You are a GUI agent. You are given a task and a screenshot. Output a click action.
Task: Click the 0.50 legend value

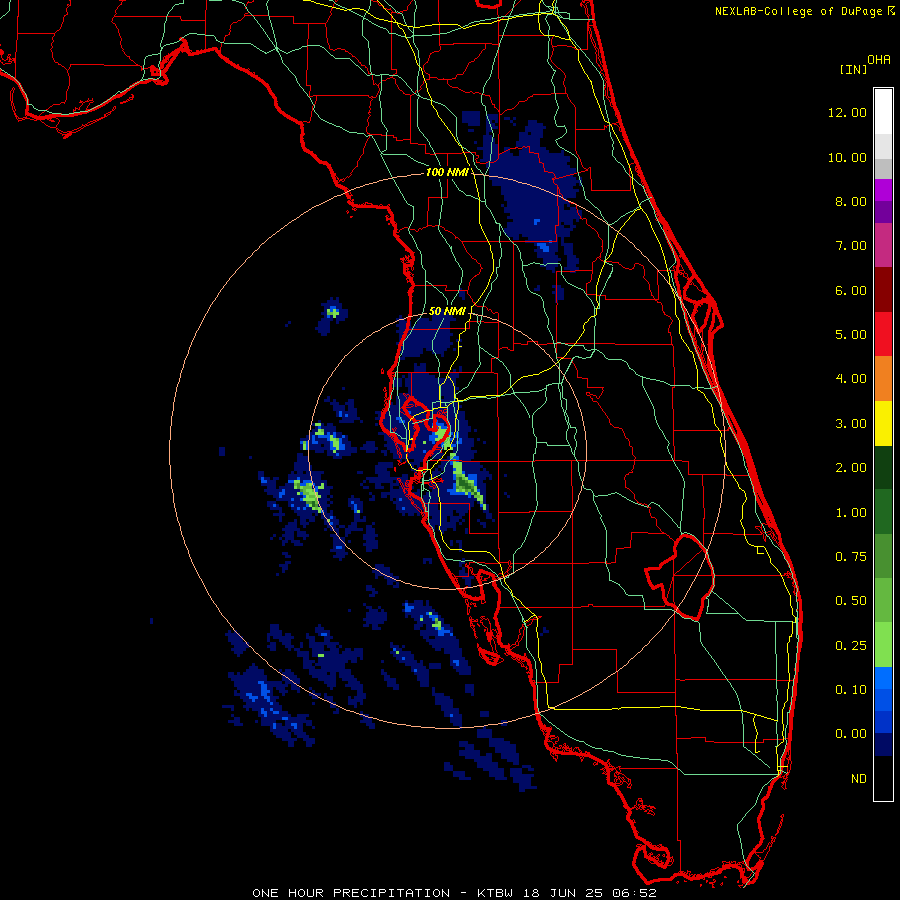click(x=851, y=601)
